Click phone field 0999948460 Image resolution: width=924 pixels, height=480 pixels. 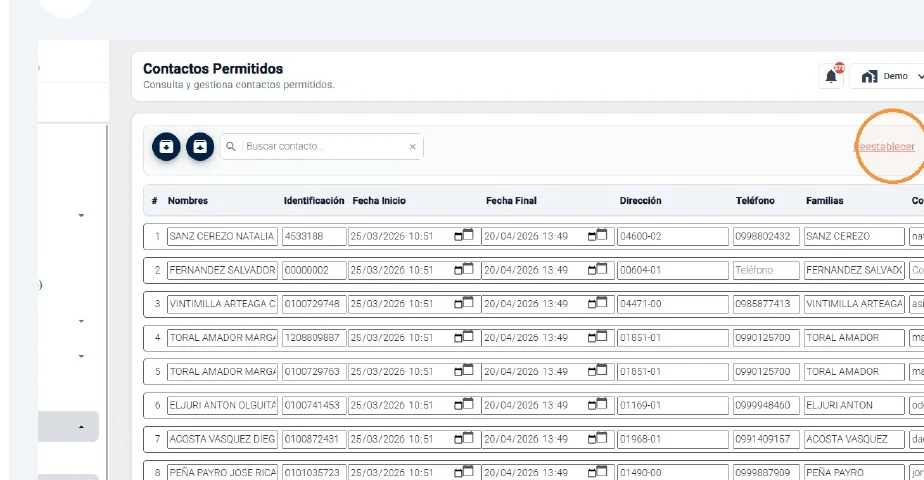pos(766,405)
